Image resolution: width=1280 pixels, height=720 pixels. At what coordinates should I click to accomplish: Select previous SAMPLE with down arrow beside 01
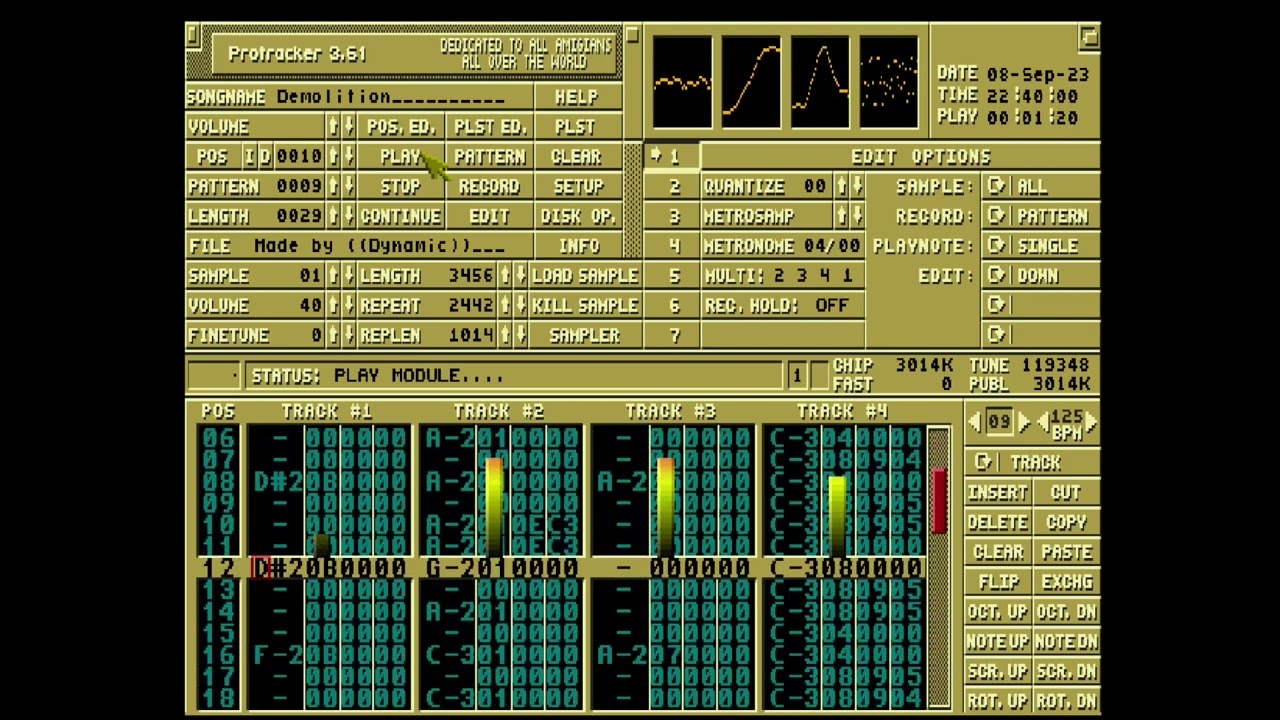tap(348, 276)
